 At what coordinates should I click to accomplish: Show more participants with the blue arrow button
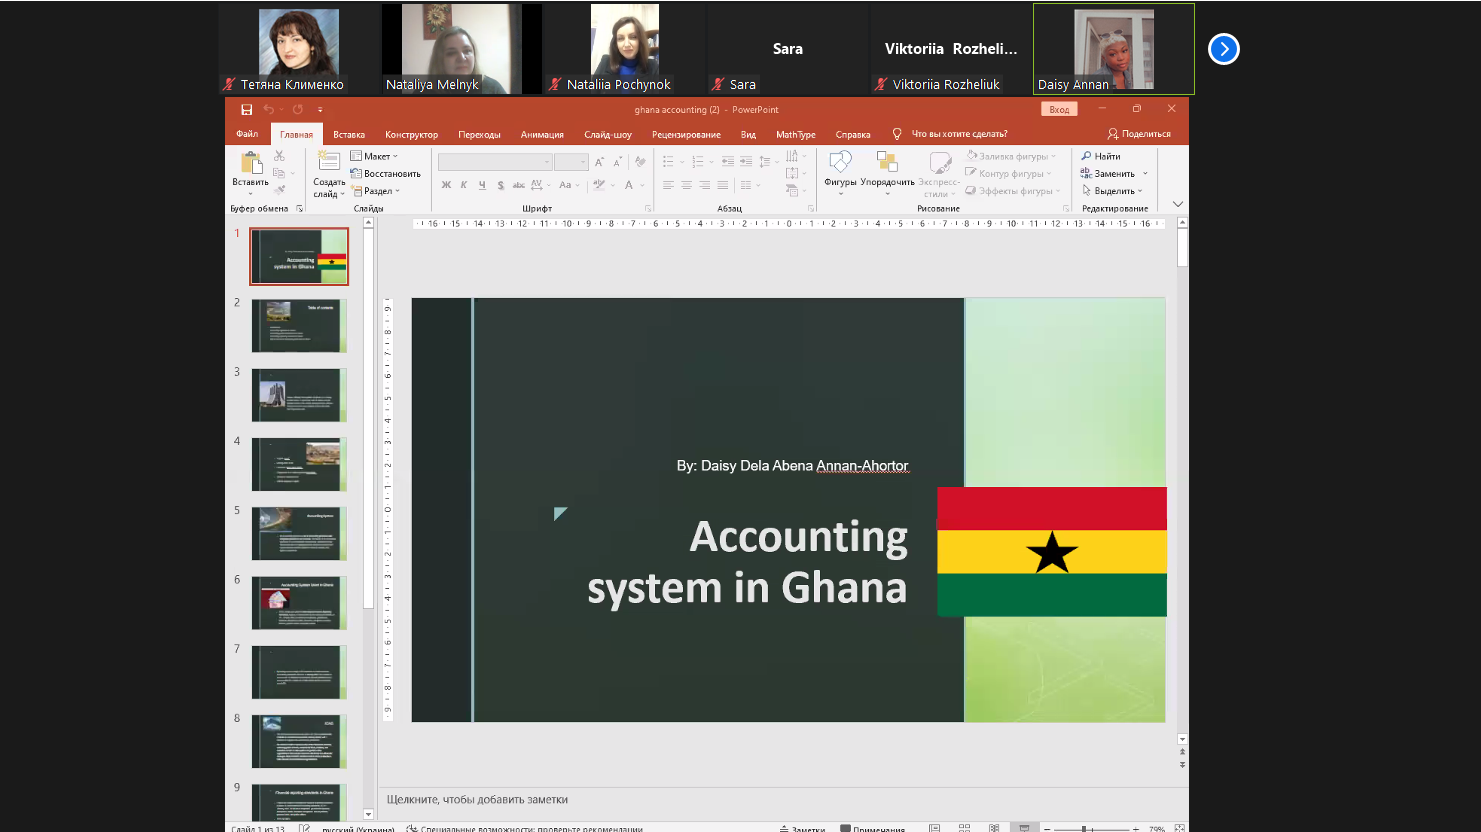(1223, 49)
